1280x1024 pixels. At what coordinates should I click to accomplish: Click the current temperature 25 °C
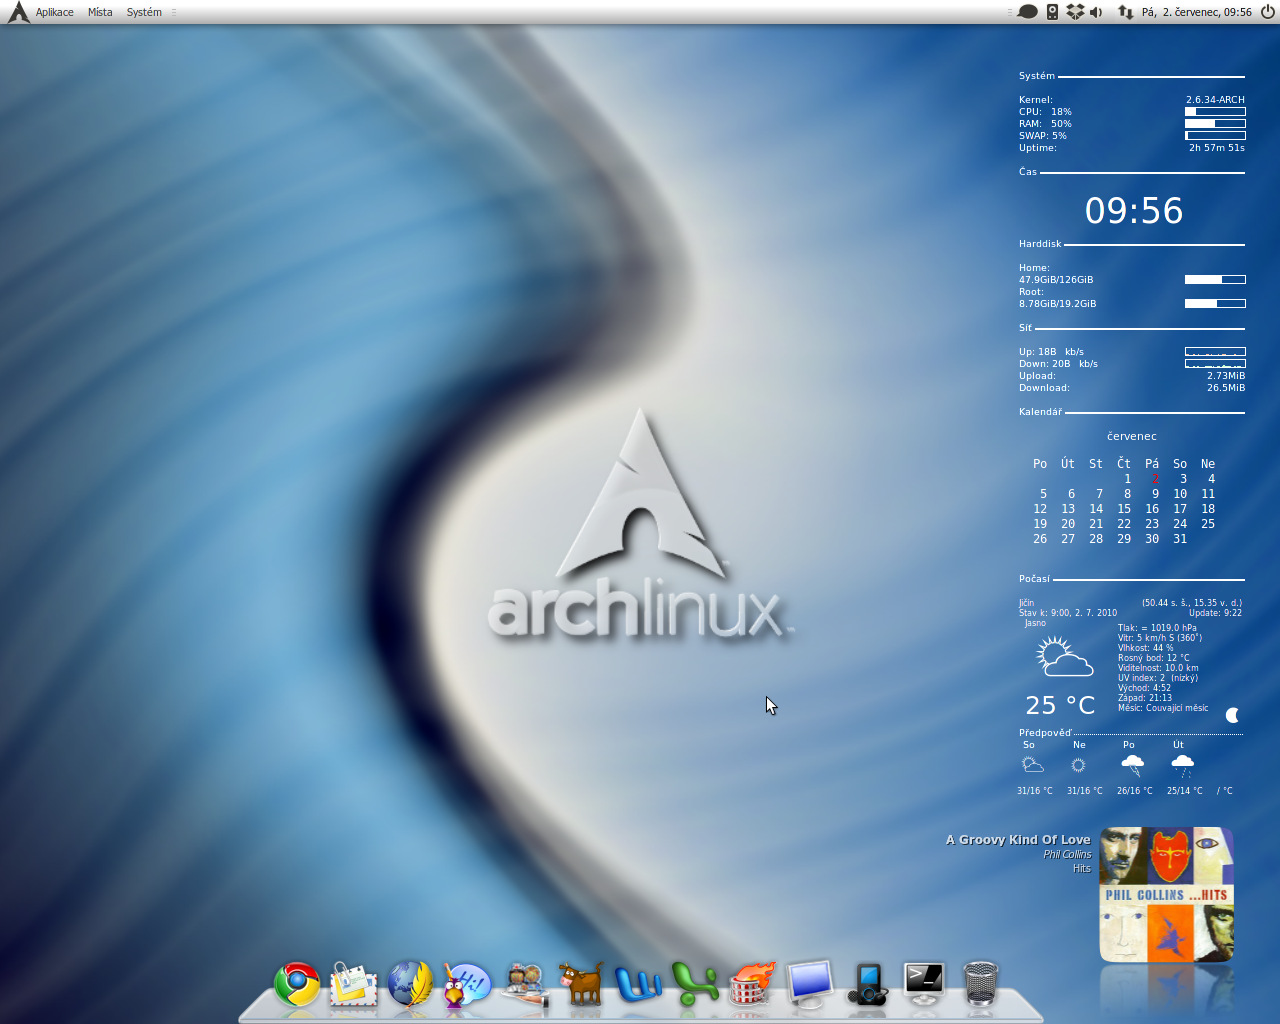(1060, 706)
